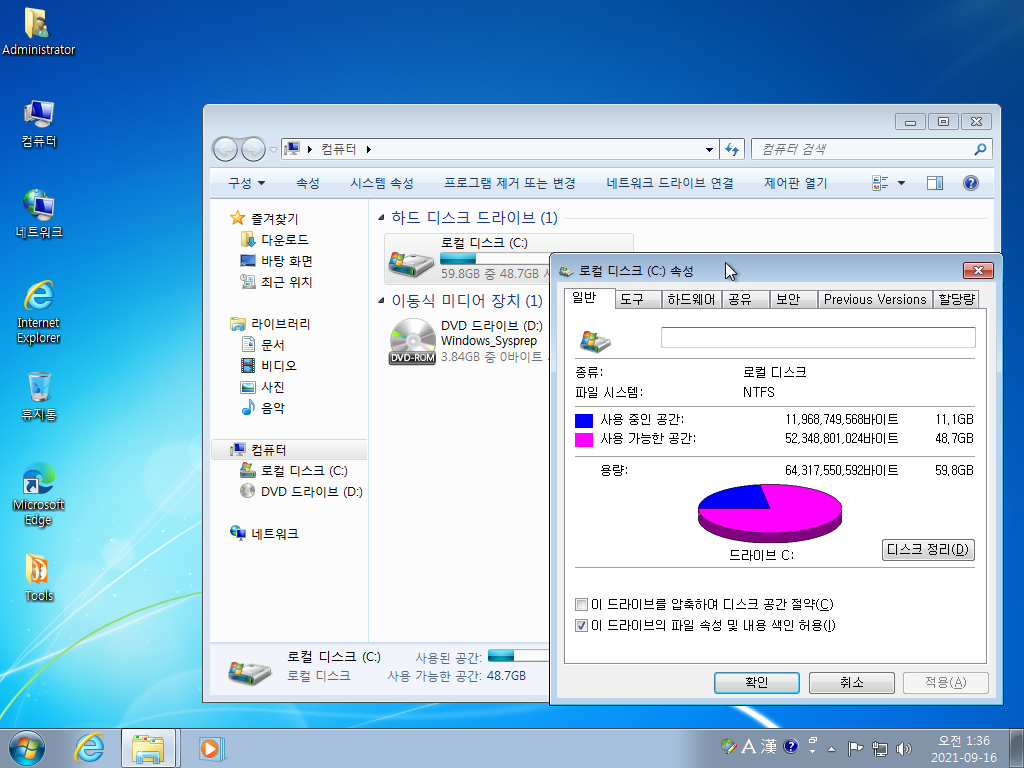Open the recent pages dropdown arrow
Screen dimensions: 1024x768
273,150
